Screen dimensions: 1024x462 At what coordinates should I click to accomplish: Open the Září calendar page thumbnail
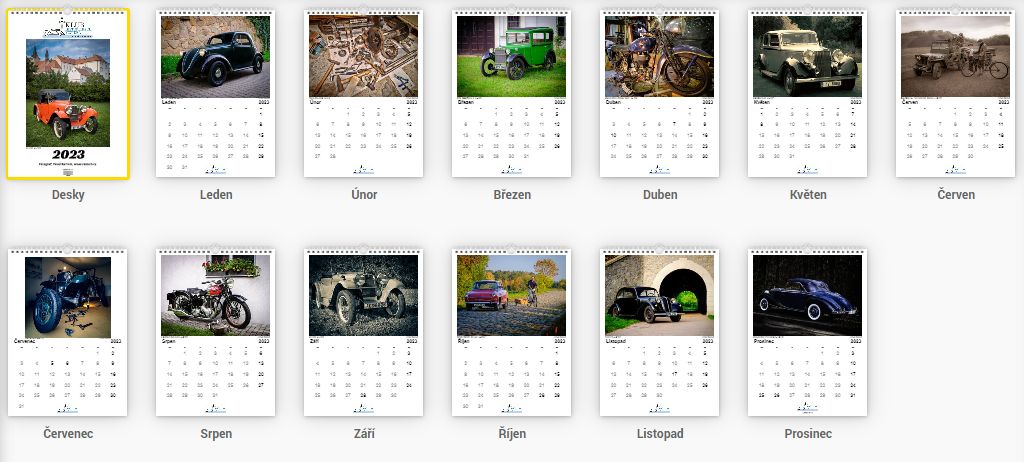[364, 333]
